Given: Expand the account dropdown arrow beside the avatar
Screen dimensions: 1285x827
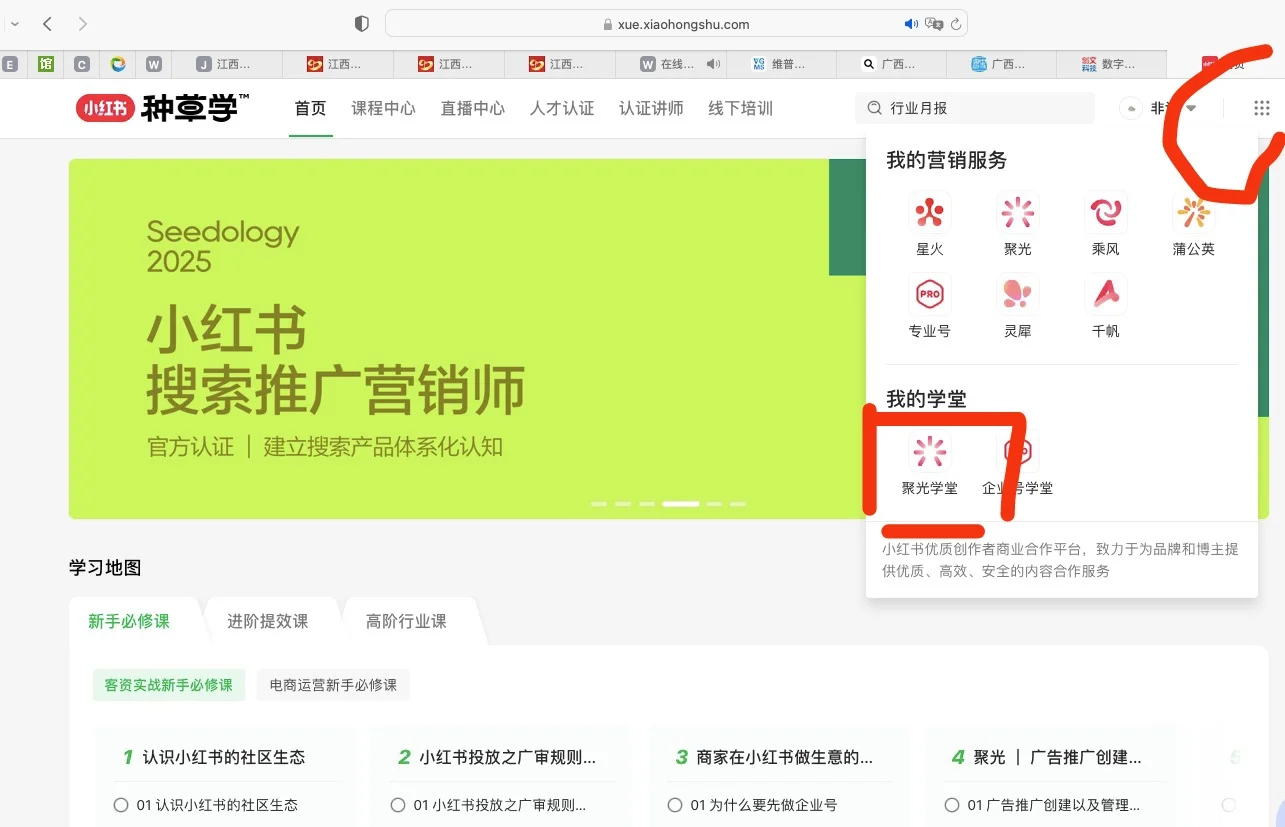Looking at the screenshot, I should (1191, 108).
